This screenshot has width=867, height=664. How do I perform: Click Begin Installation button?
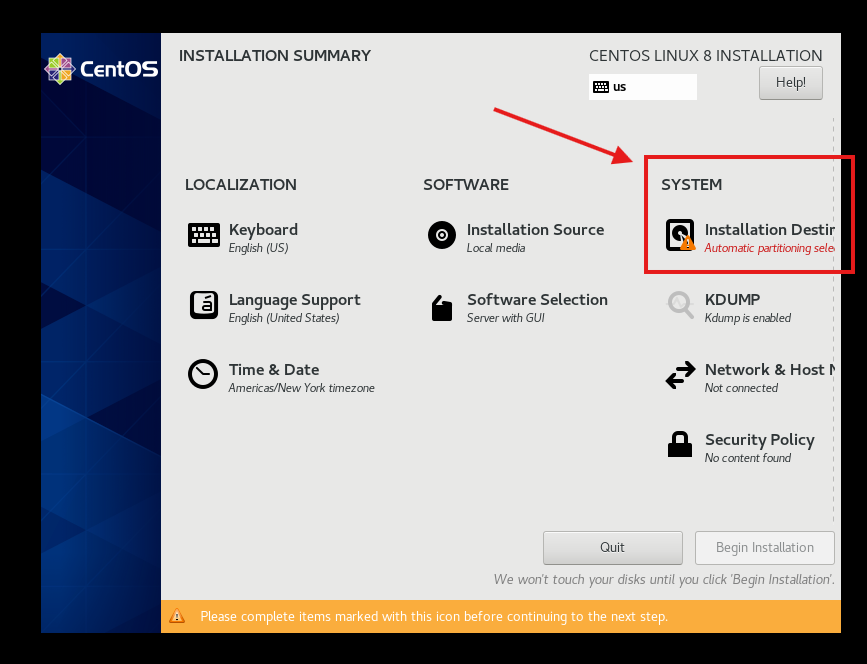[765, 548]
